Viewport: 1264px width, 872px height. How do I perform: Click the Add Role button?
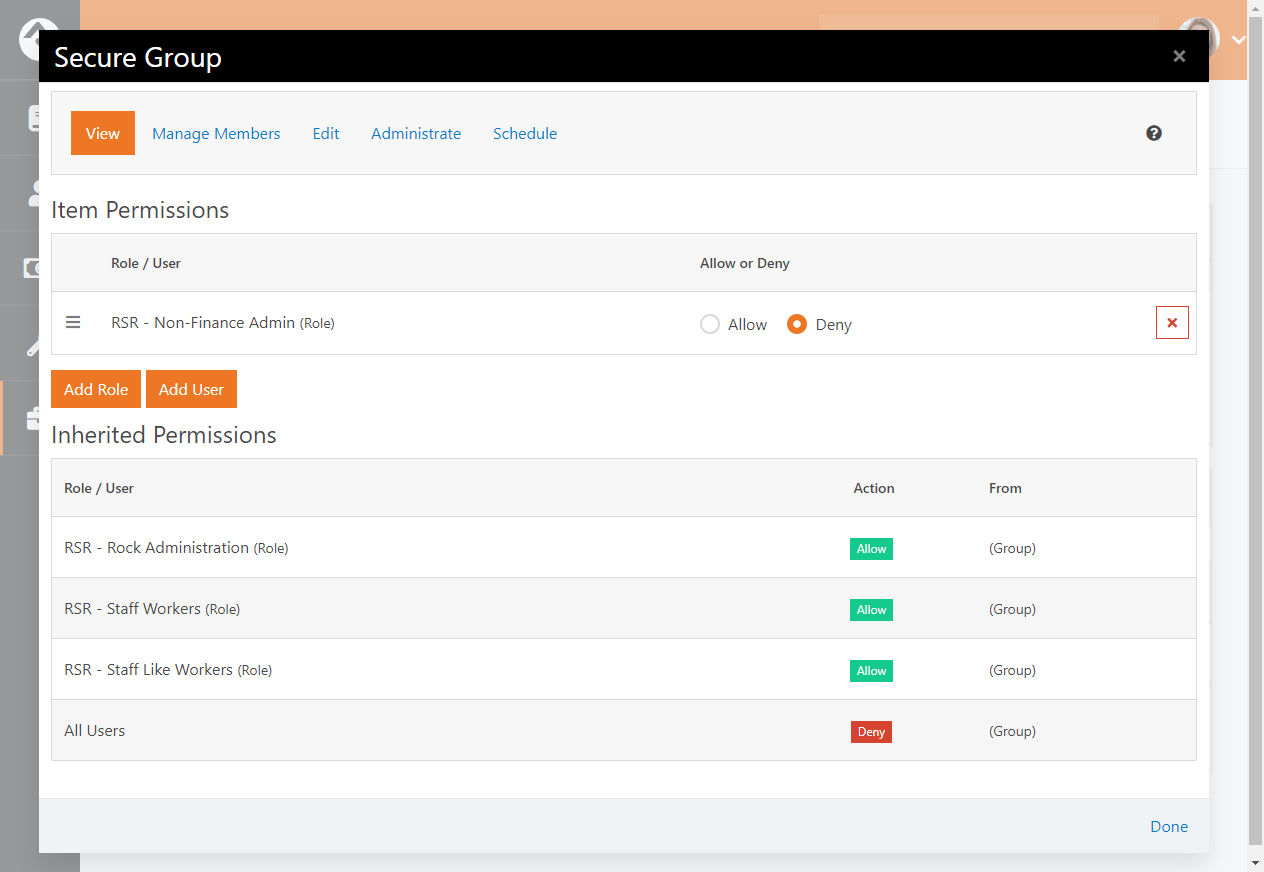96,389
